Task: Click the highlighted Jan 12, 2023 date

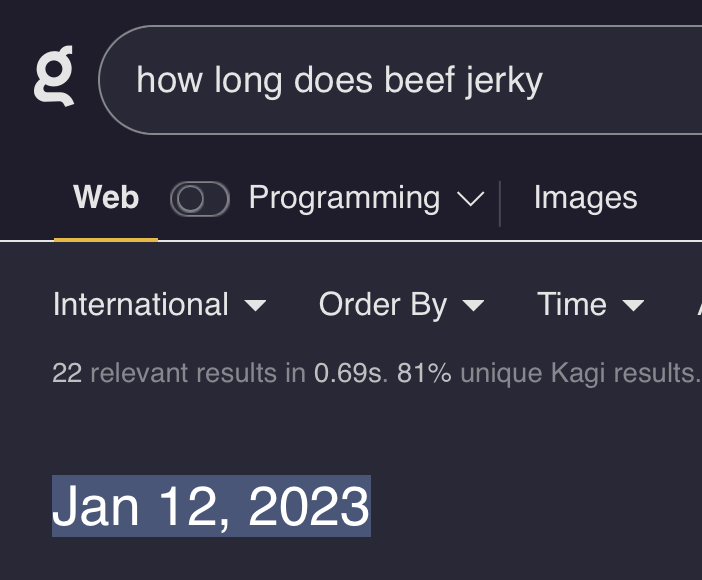Action: (x=211, y=506)
